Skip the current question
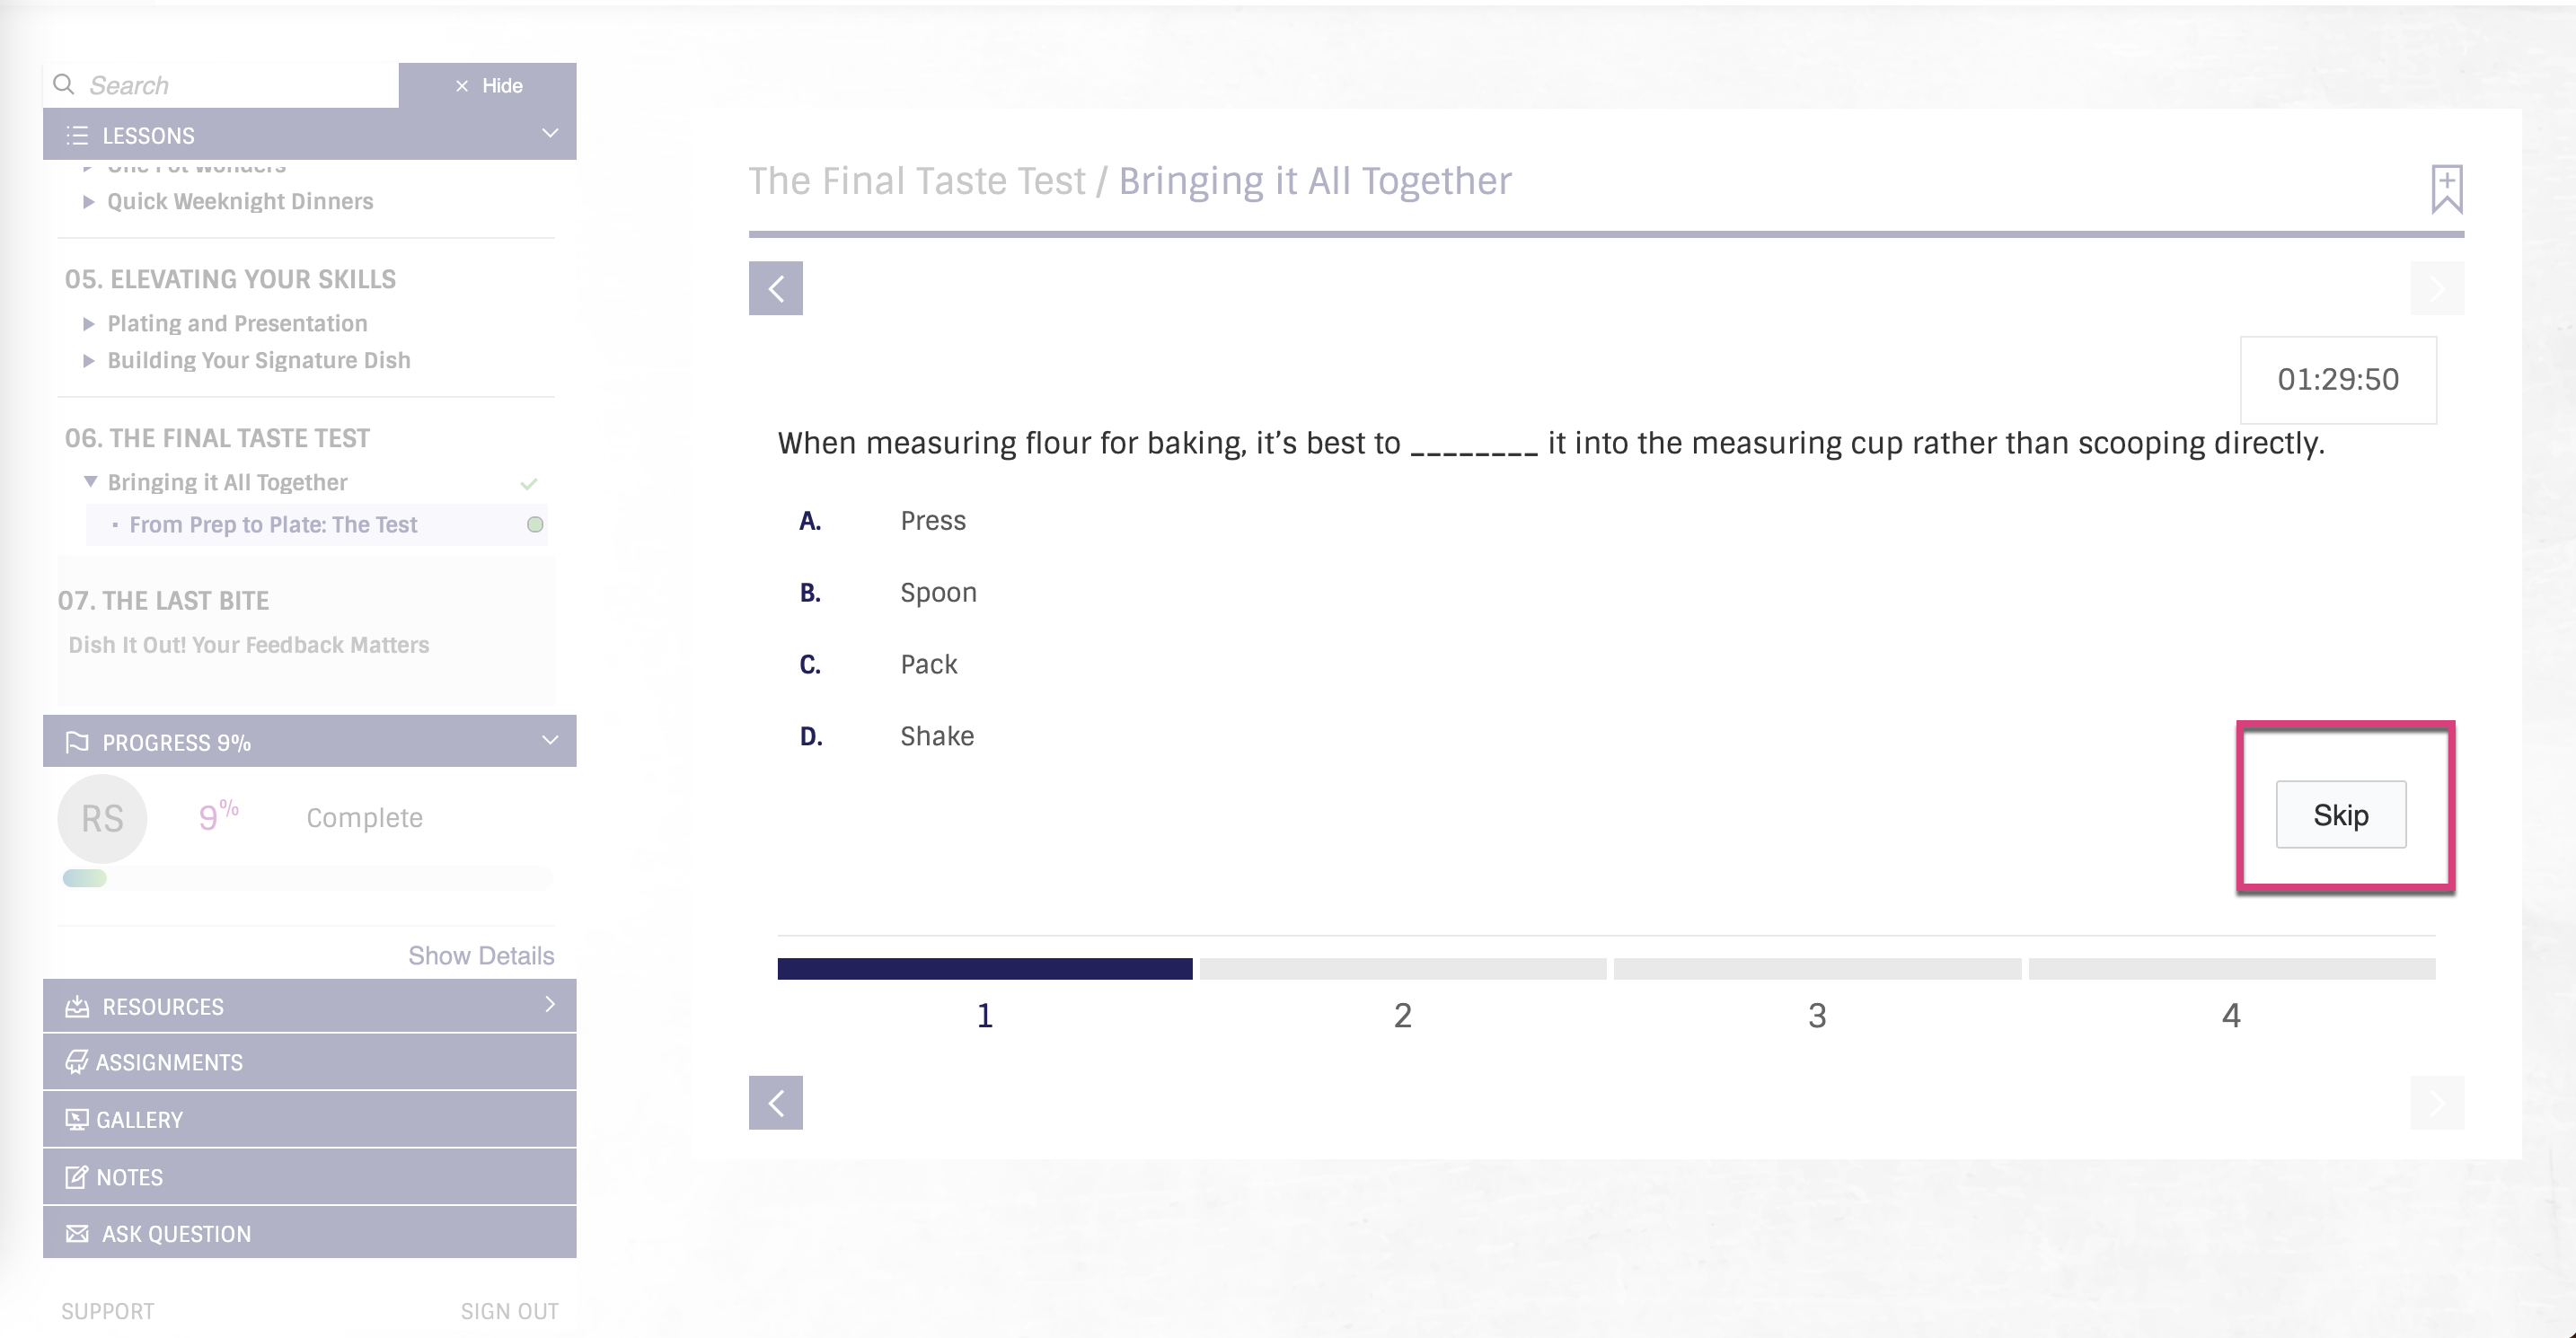The height and width of the screenshot is (1338, 2576). pos(2340,815)
